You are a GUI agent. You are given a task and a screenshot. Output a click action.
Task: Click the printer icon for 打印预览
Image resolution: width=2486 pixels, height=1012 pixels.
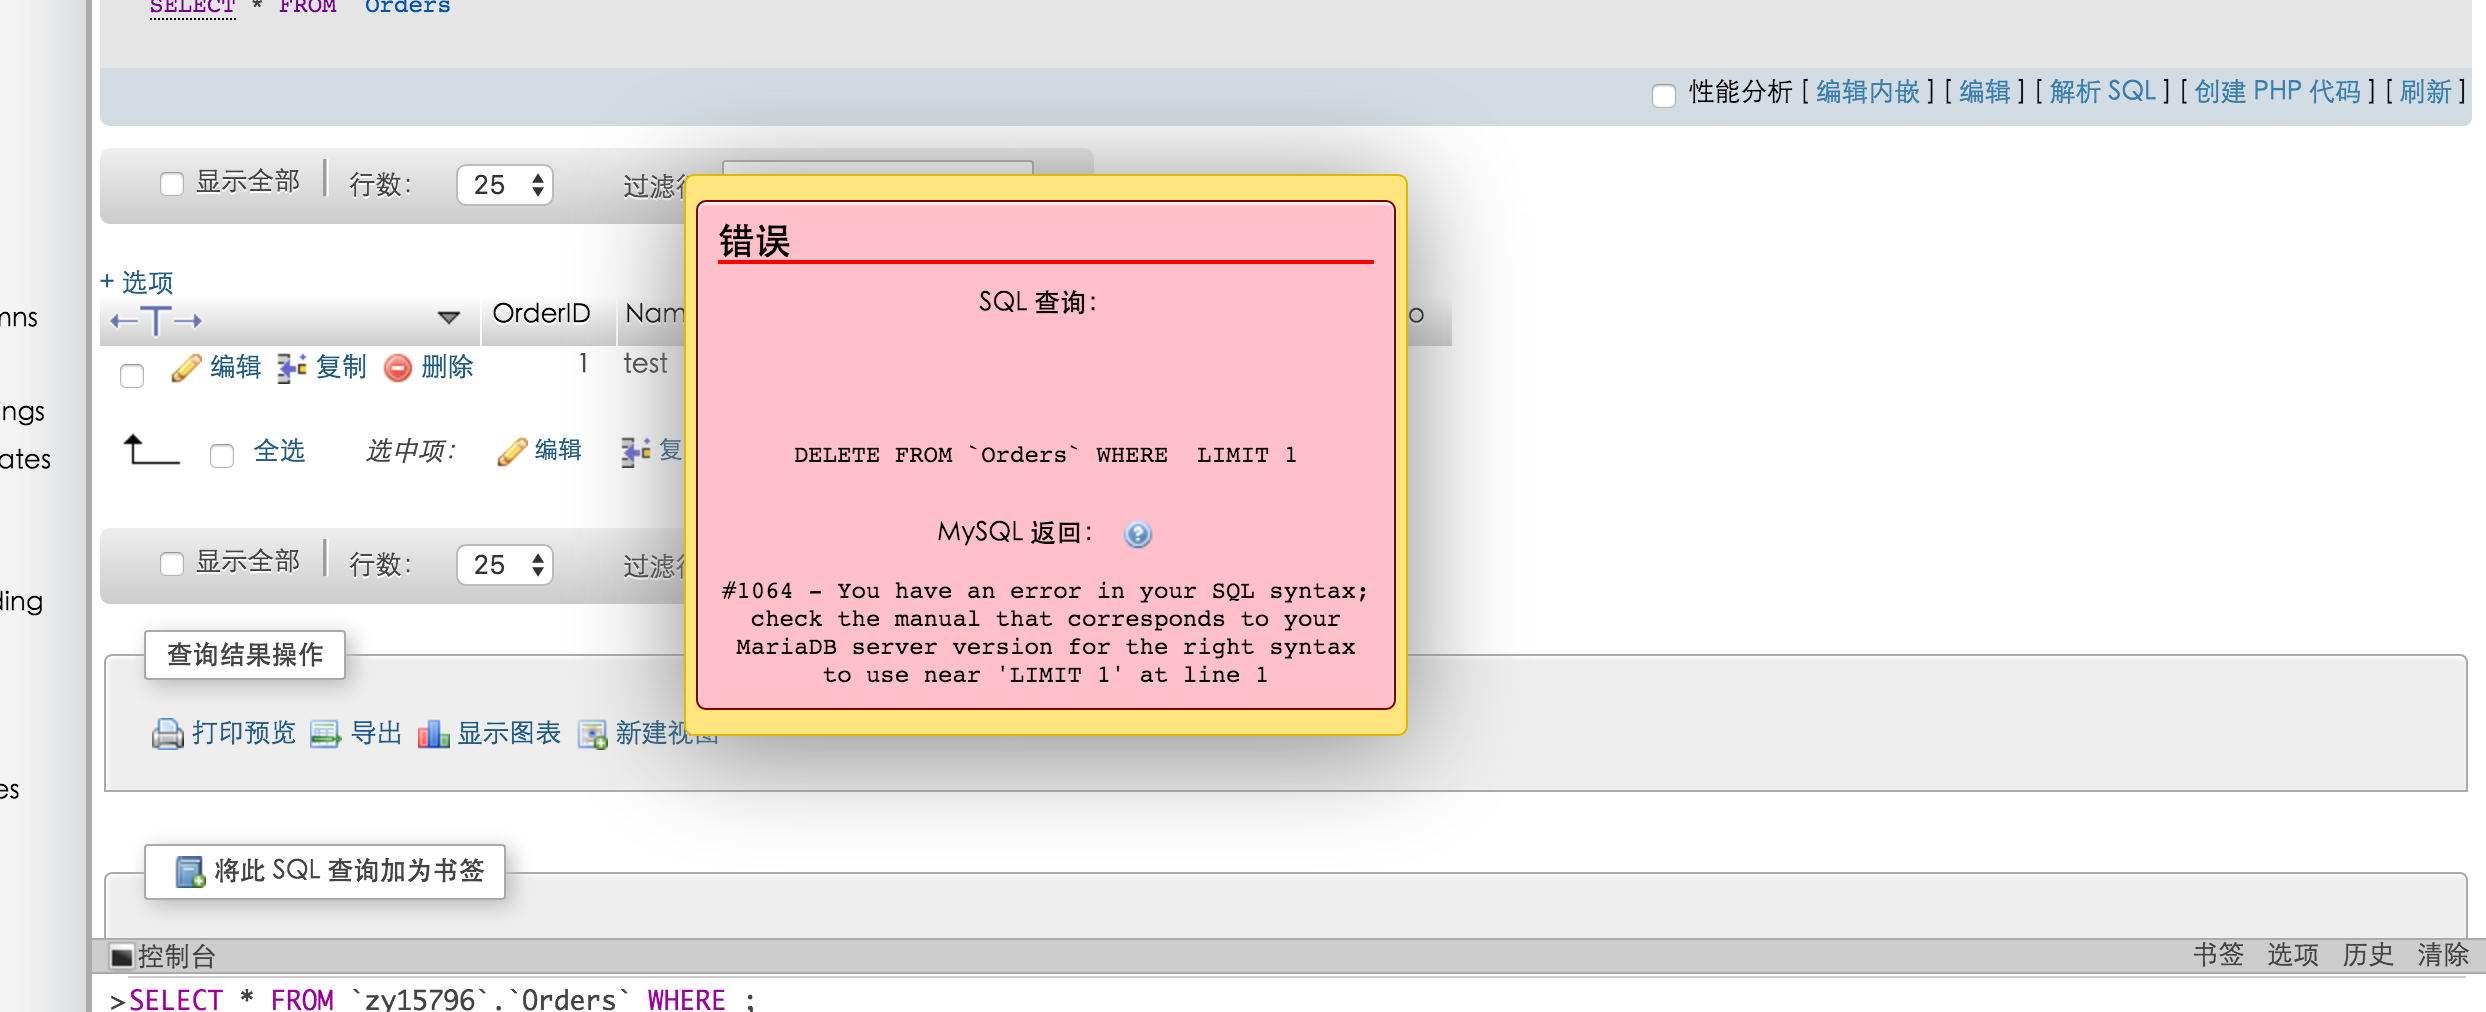click(x=167, y=734)
